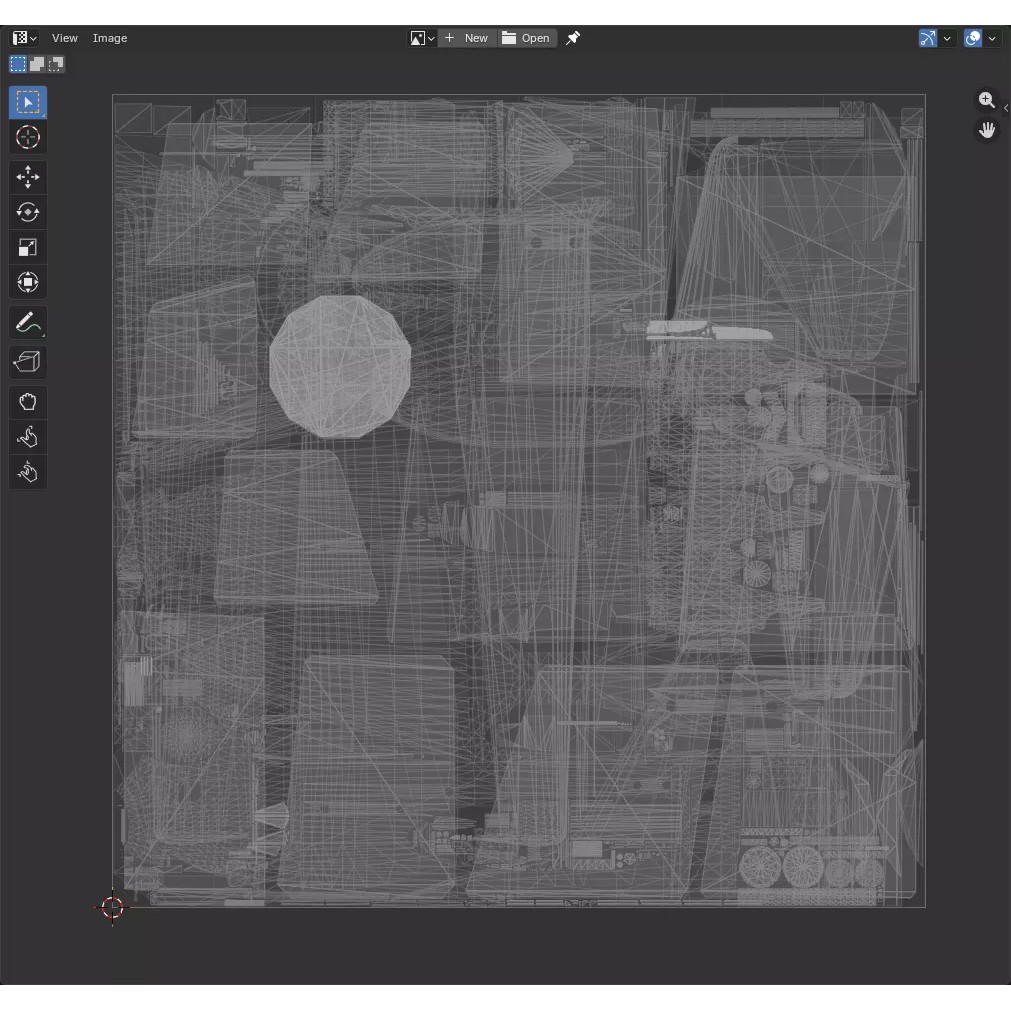Open the image browse dropdown

tap(422, 38)
